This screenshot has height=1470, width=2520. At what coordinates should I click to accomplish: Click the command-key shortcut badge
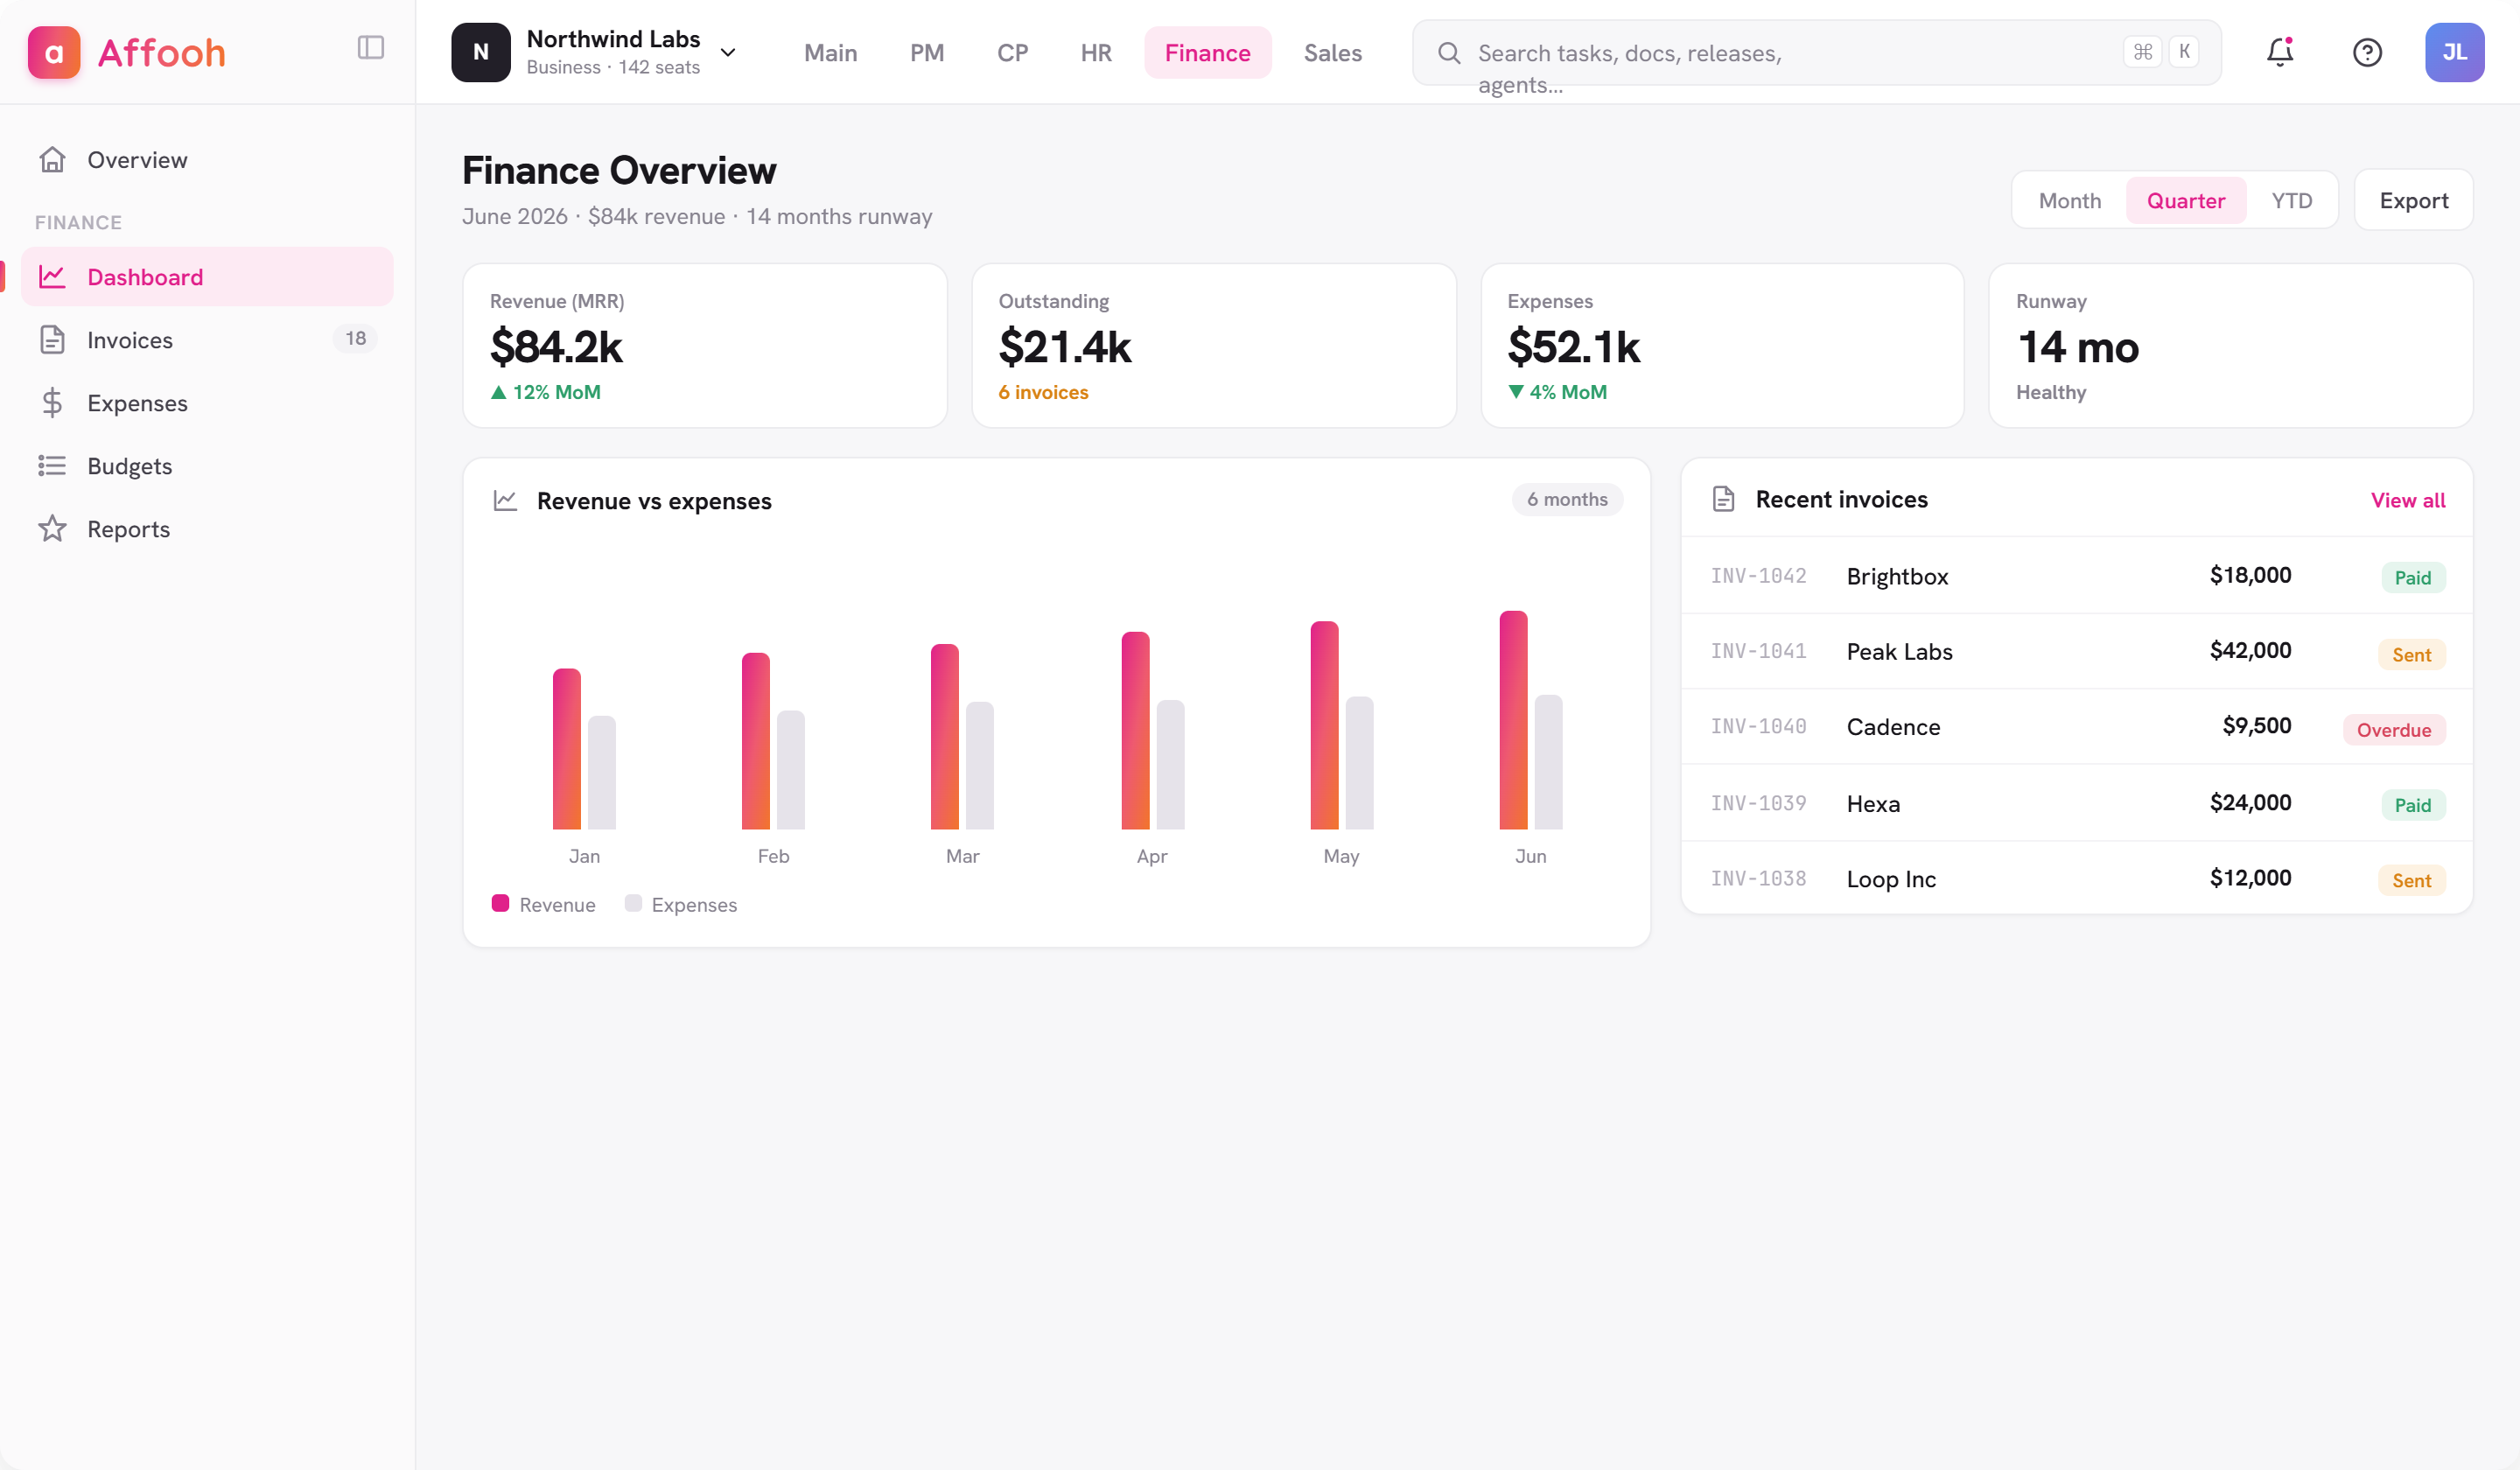(x=2142, y=52)
